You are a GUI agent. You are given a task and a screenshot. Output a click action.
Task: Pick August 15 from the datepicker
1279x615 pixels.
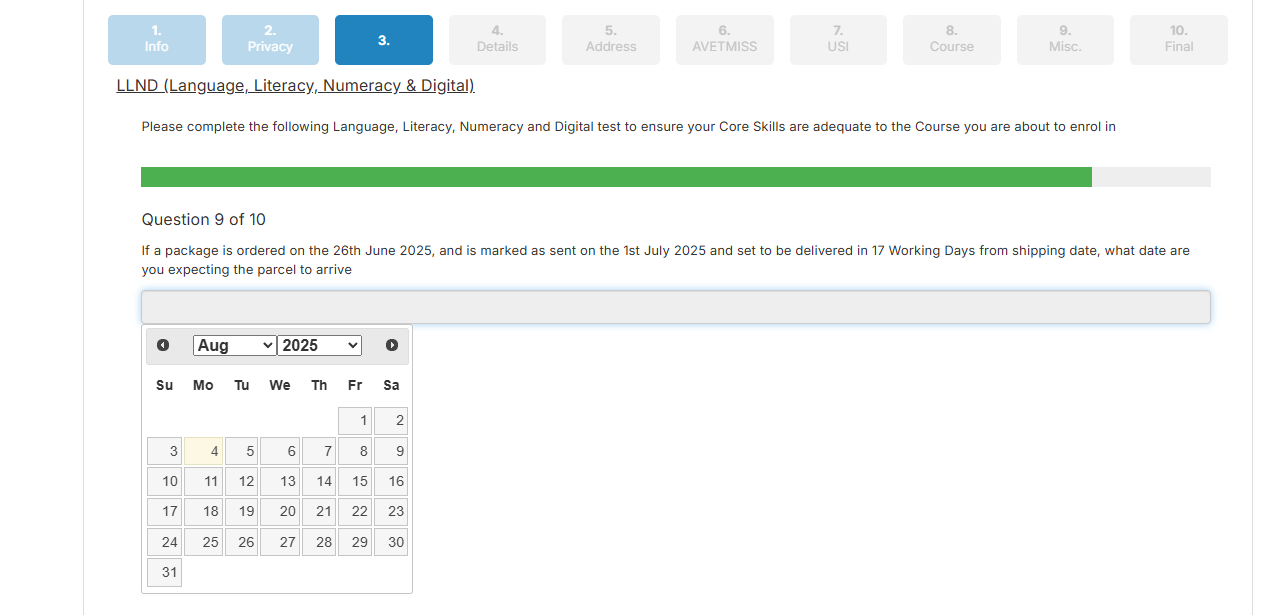(355, 482)
